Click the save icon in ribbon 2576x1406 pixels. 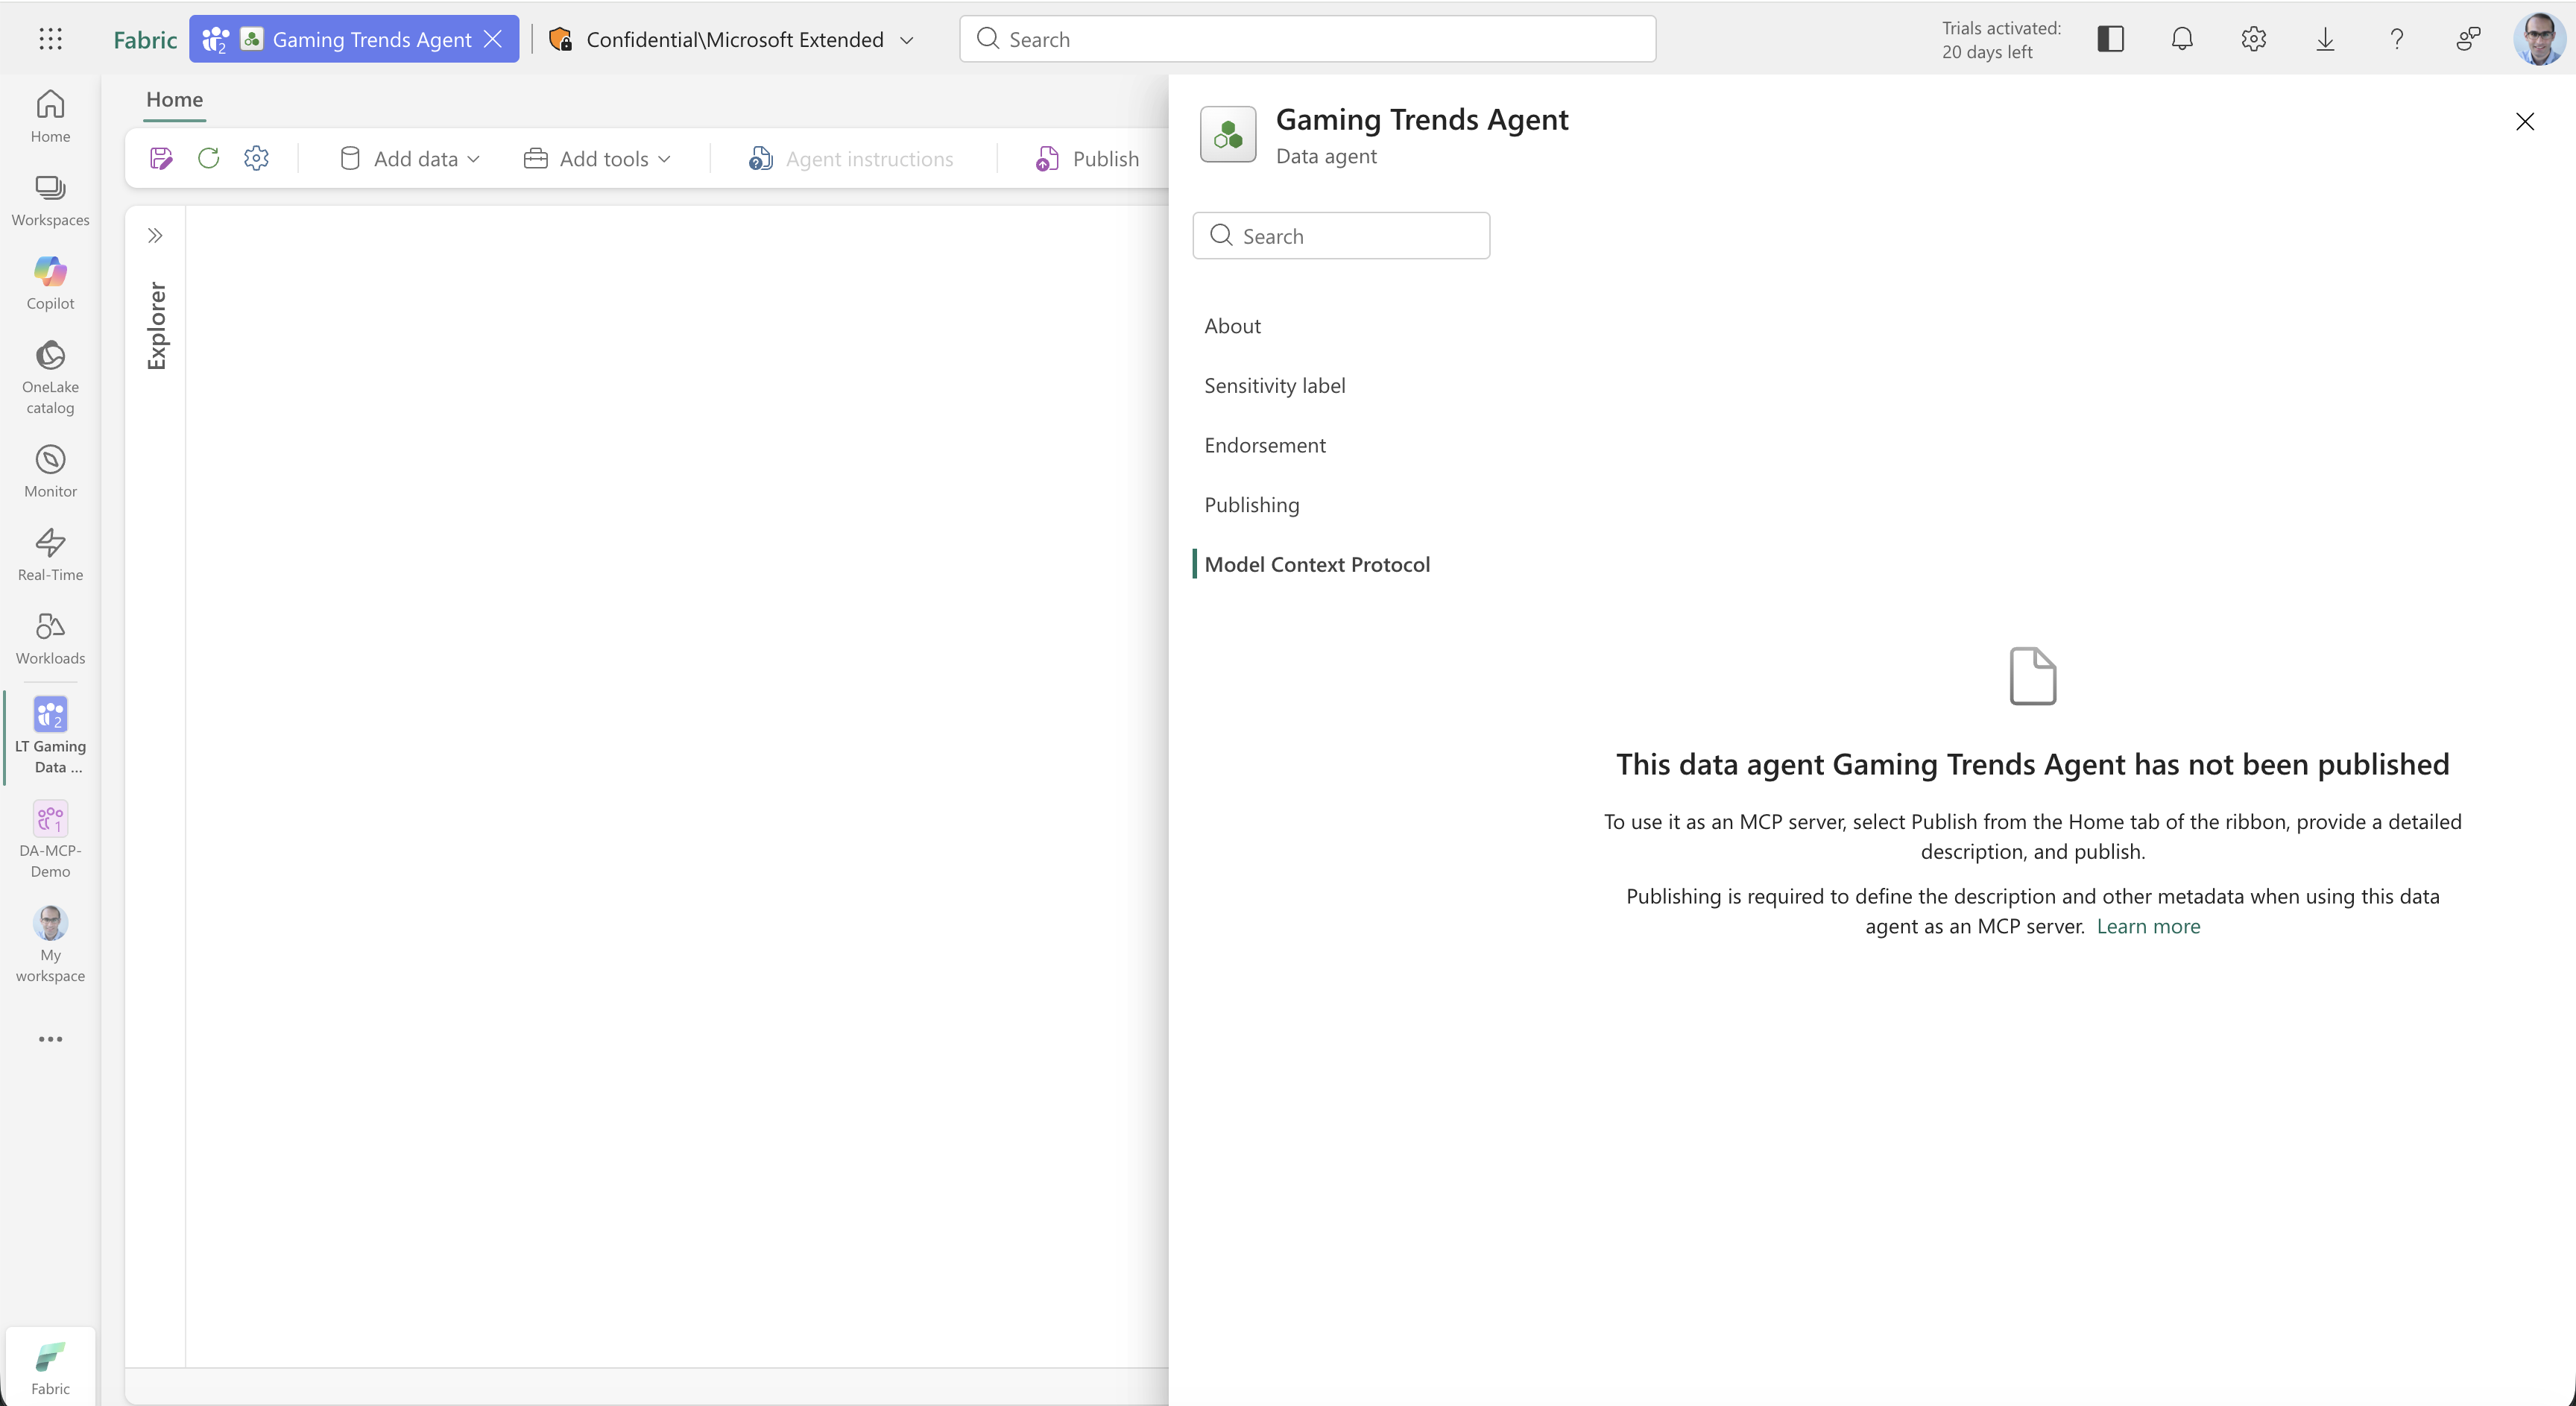pos(161,158)
